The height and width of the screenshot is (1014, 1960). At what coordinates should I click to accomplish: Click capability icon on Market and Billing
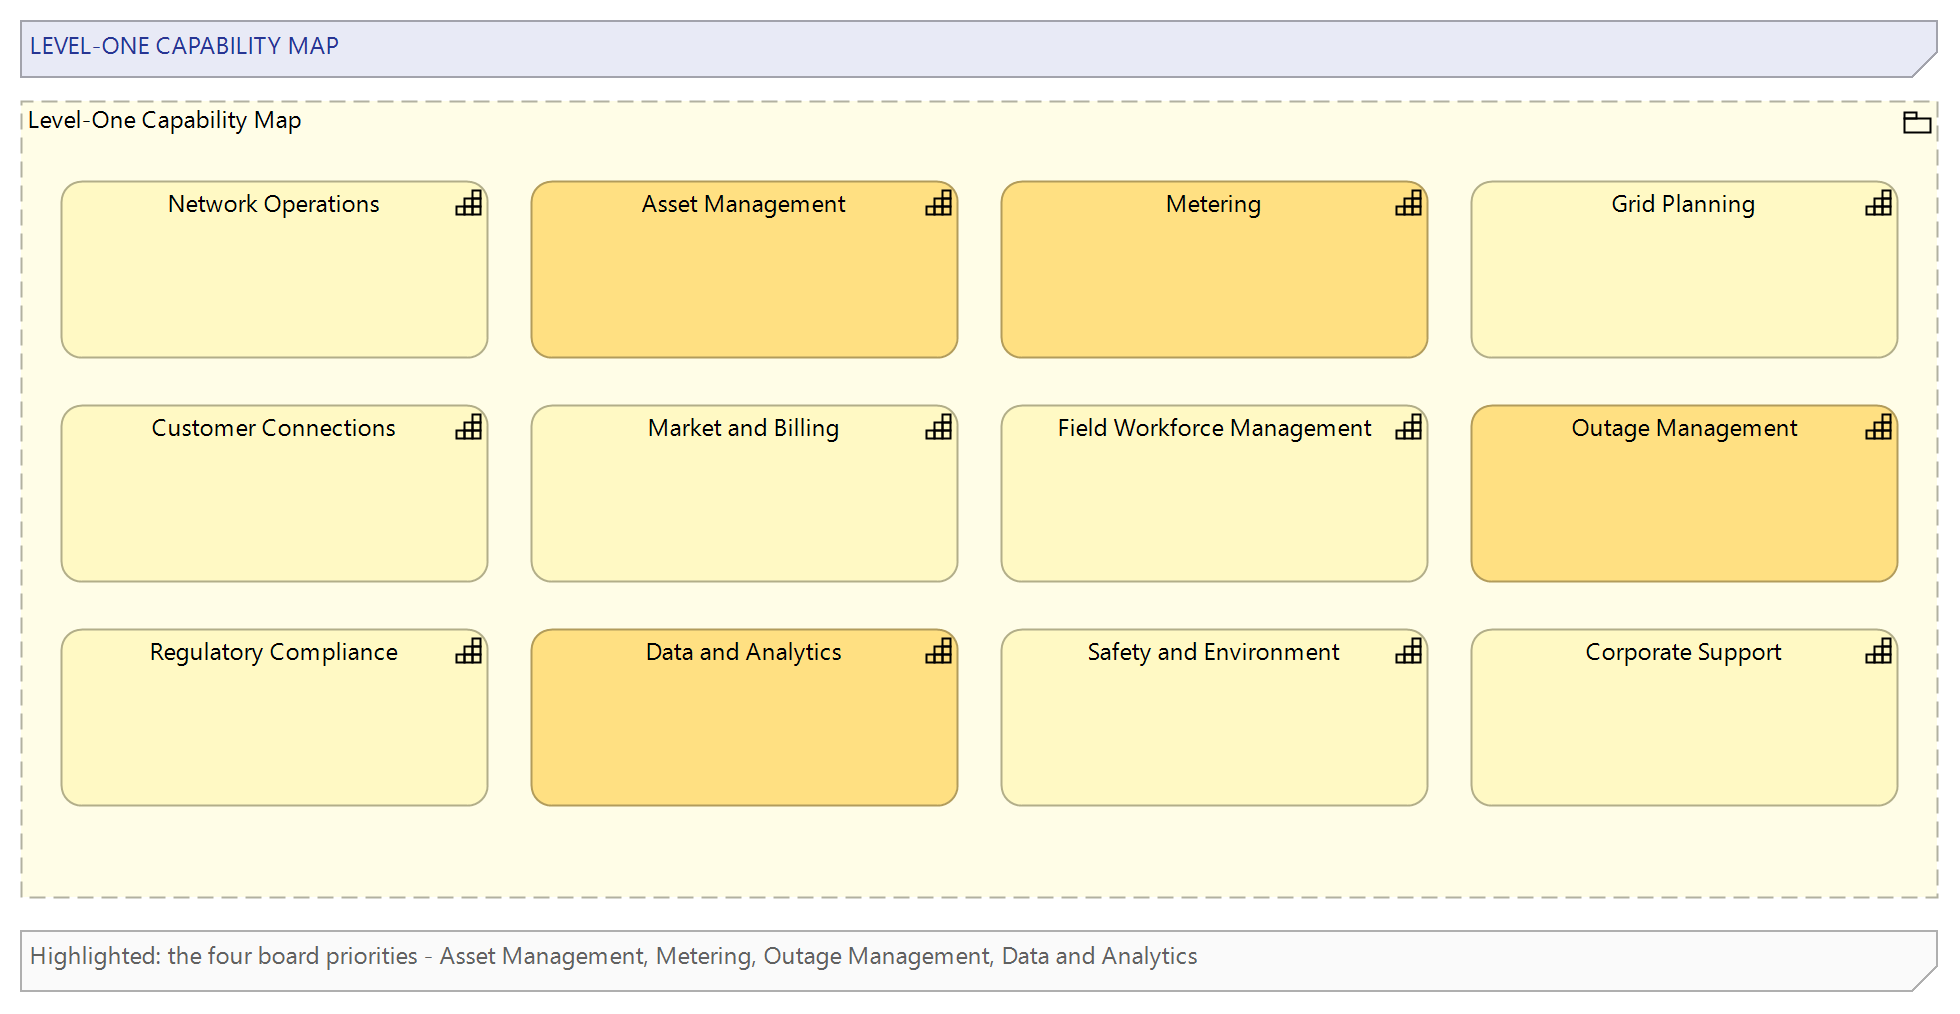pos(939,428)
